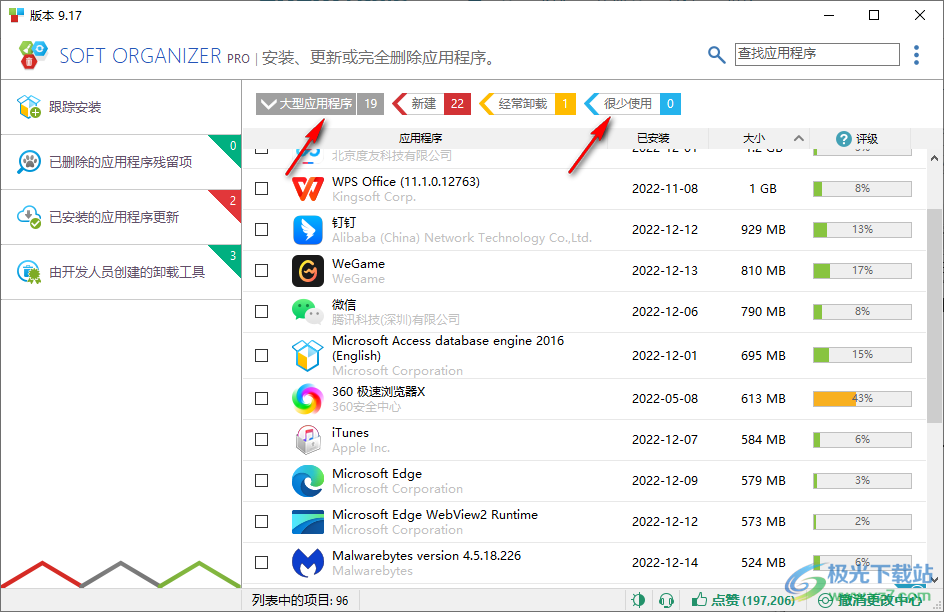The height and width of the screenshot is (612, 944).
Task: Click the Microsoft Access size 695 MB
Action: pos(763,355)
